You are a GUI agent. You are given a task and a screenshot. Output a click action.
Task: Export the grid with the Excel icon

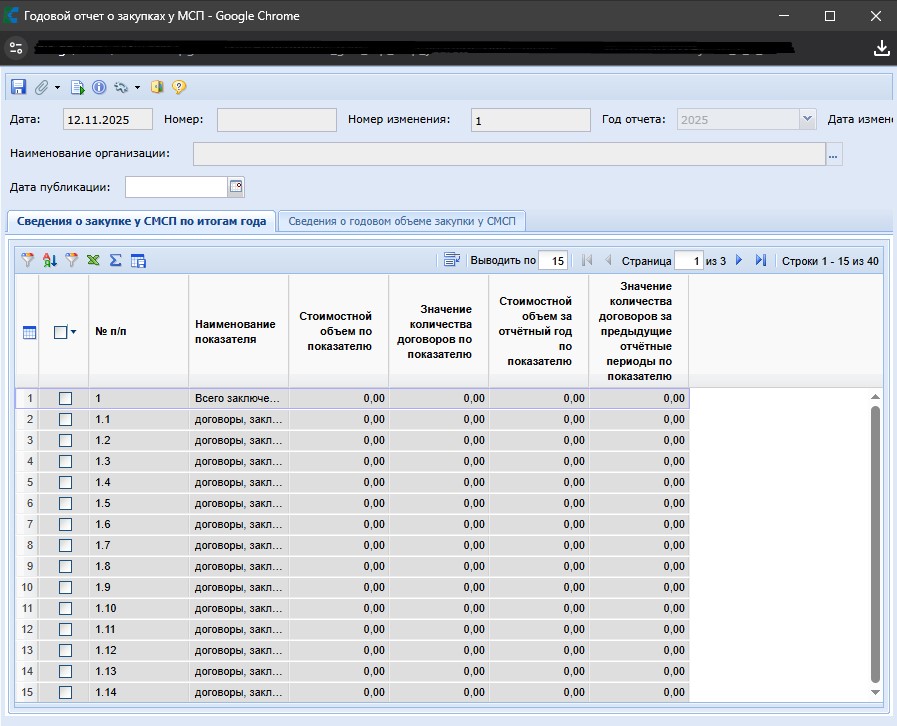click(93, 260)
